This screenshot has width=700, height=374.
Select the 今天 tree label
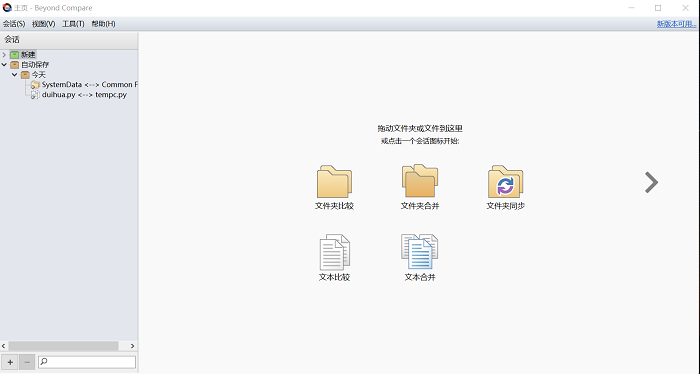coord(38,75)
